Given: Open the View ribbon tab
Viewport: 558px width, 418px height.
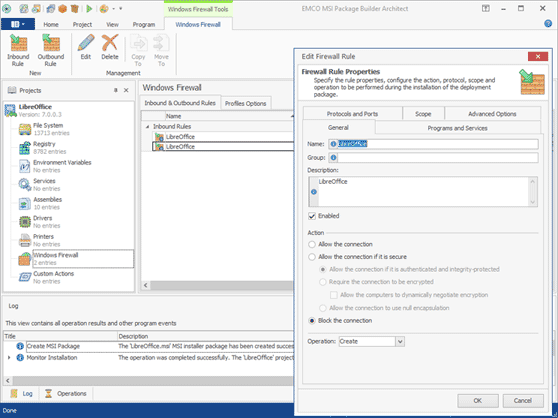Looking at the screenshot, I should pyautogui.click(x=112, y=25).
